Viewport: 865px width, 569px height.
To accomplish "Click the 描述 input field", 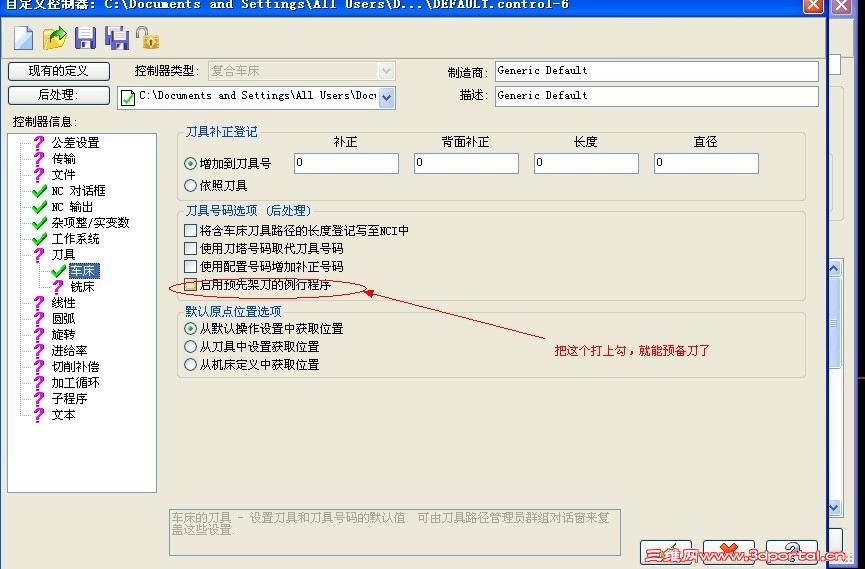I will click(656, 95).
